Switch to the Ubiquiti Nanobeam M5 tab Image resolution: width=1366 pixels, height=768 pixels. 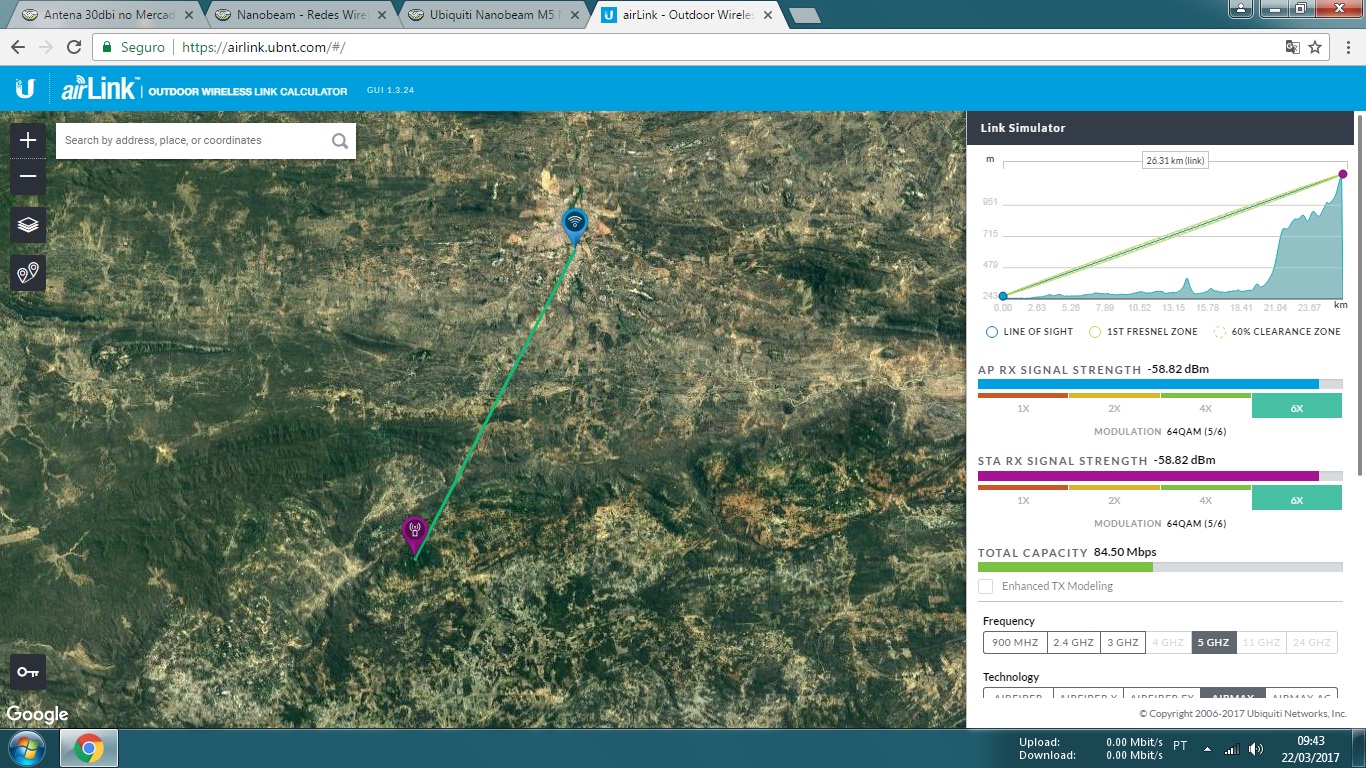491,15
